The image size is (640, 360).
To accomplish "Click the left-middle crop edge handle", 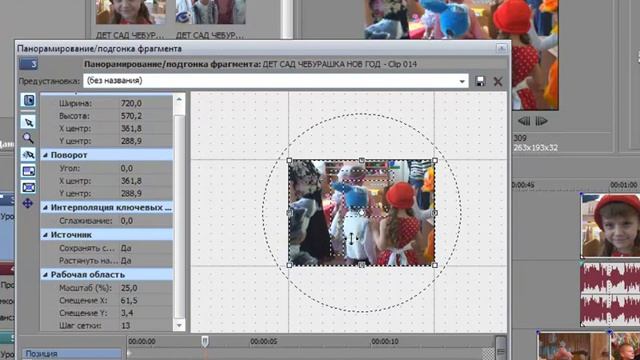I will coord(289,213).
